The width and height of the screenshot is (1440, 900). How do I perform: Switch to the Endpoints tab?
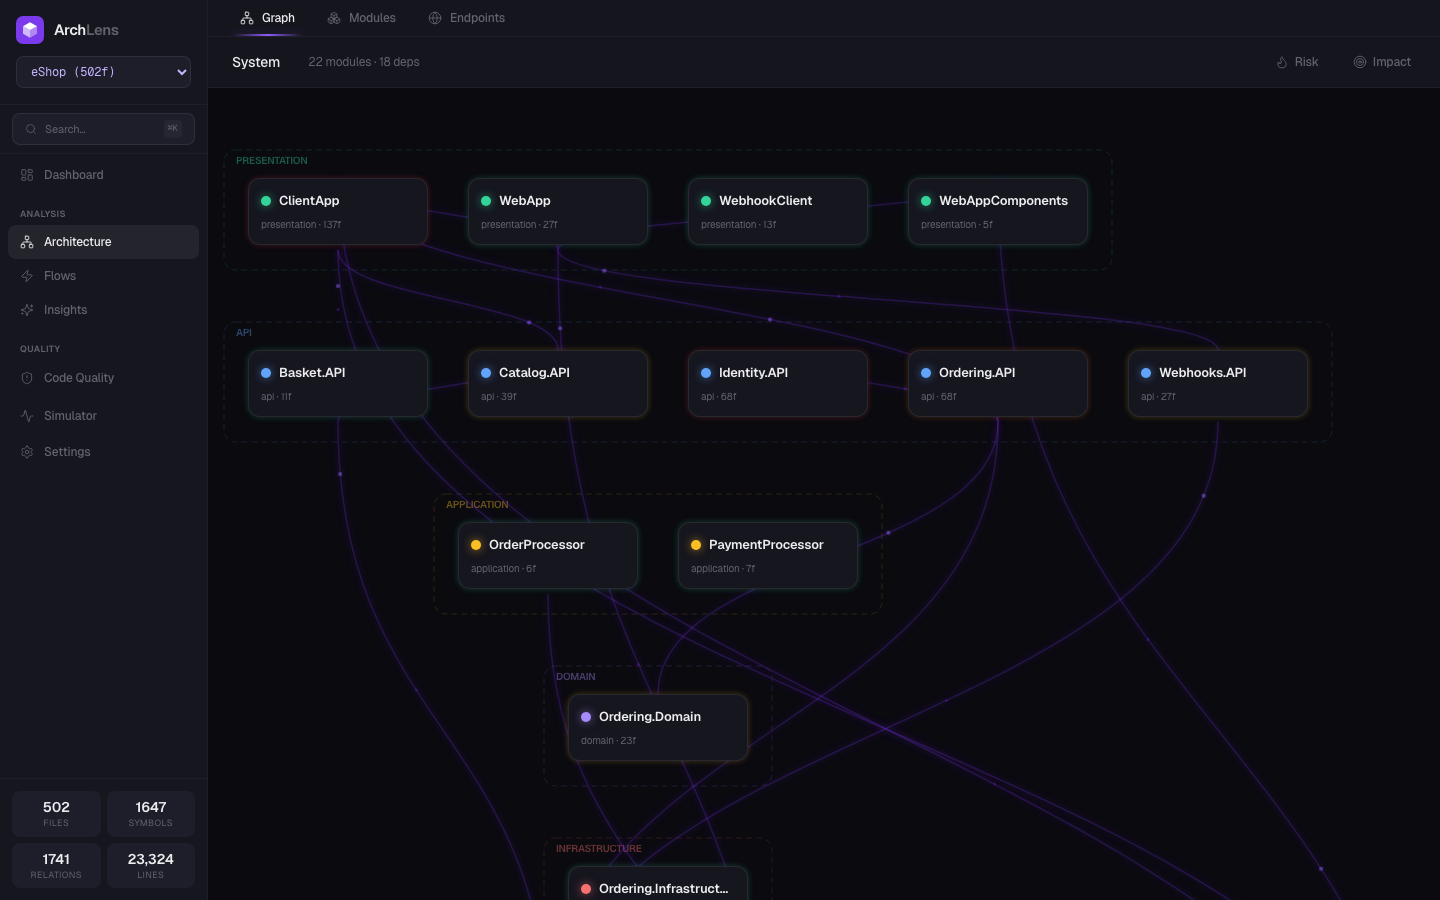(467, 18)
